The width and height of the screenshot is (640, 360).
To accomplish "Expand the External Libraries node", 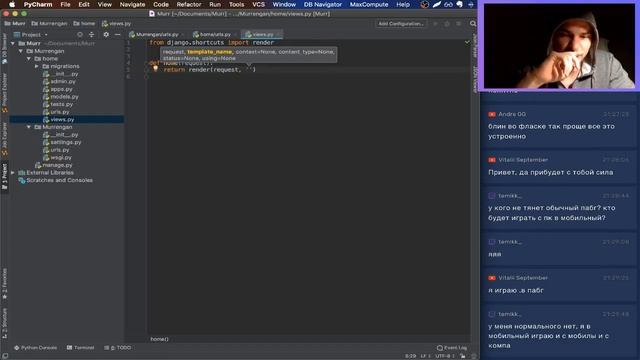I will [13, 173].
